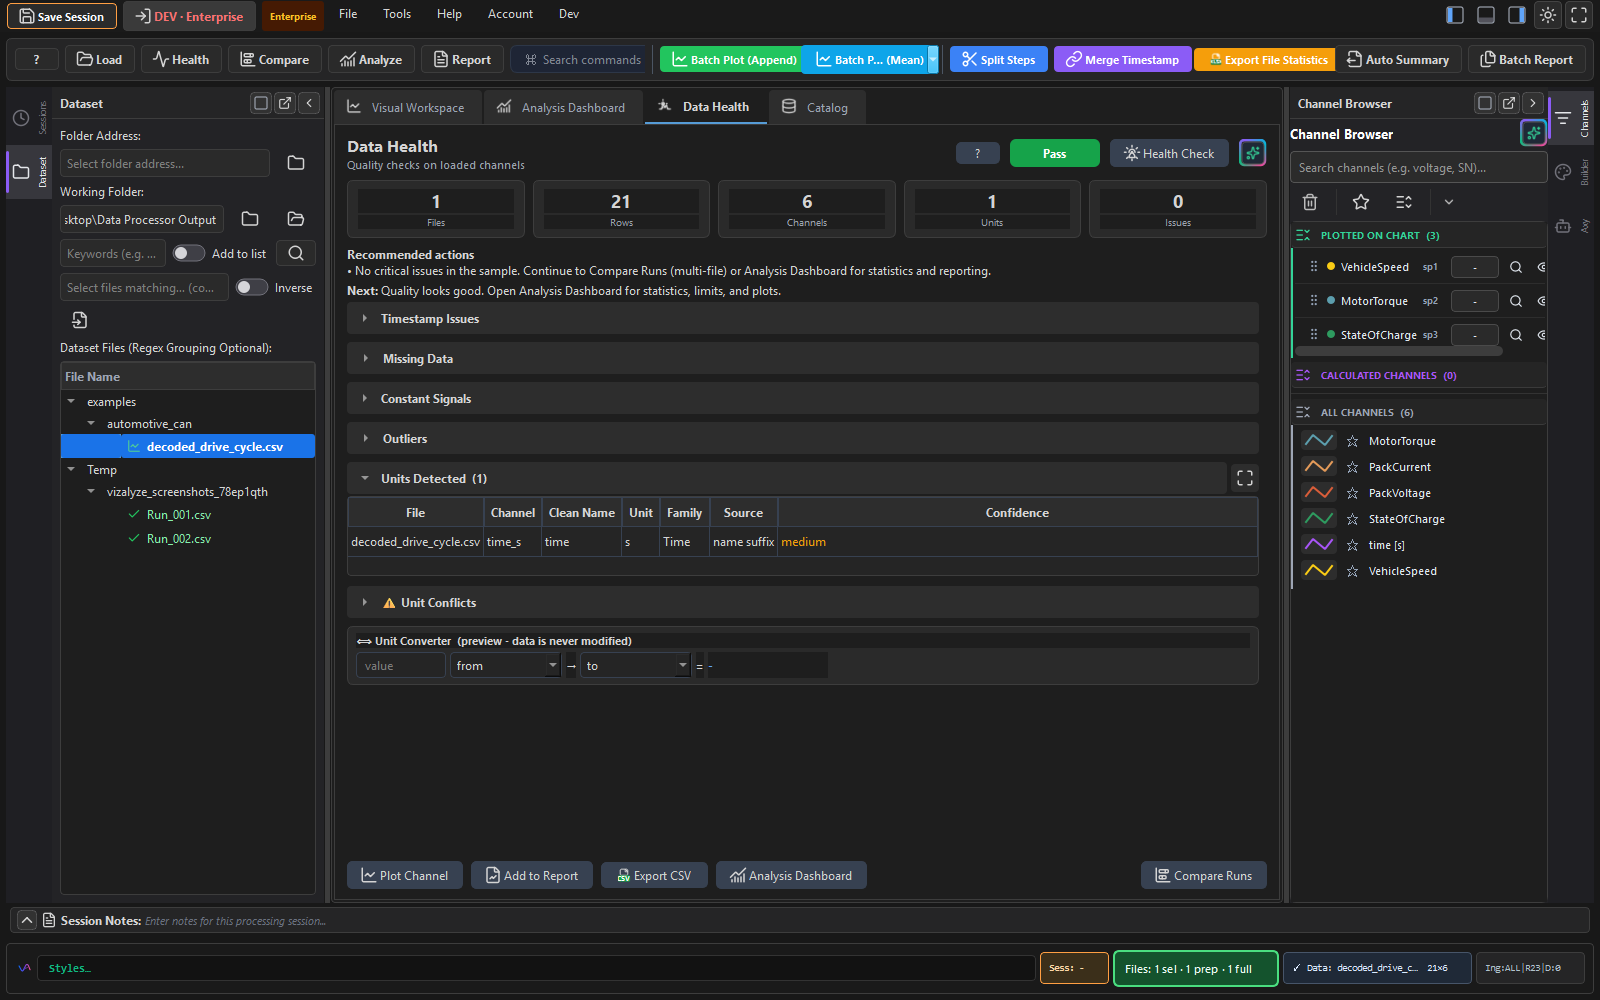The height and width of the screenshot is (1000, 1600).
Task: Click the sort channels list icon
Action: (1404, 202)
